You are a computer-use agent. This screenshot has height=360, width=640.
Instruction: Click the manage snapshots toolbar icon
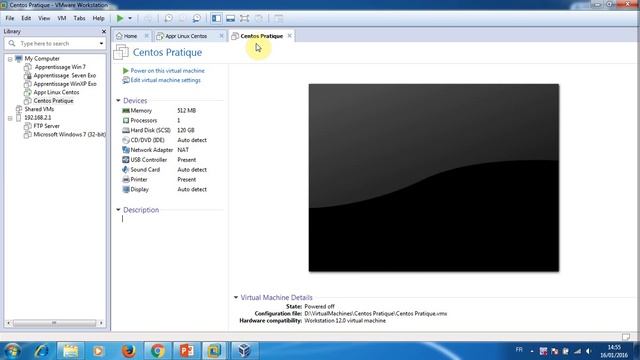coord(197,18)
